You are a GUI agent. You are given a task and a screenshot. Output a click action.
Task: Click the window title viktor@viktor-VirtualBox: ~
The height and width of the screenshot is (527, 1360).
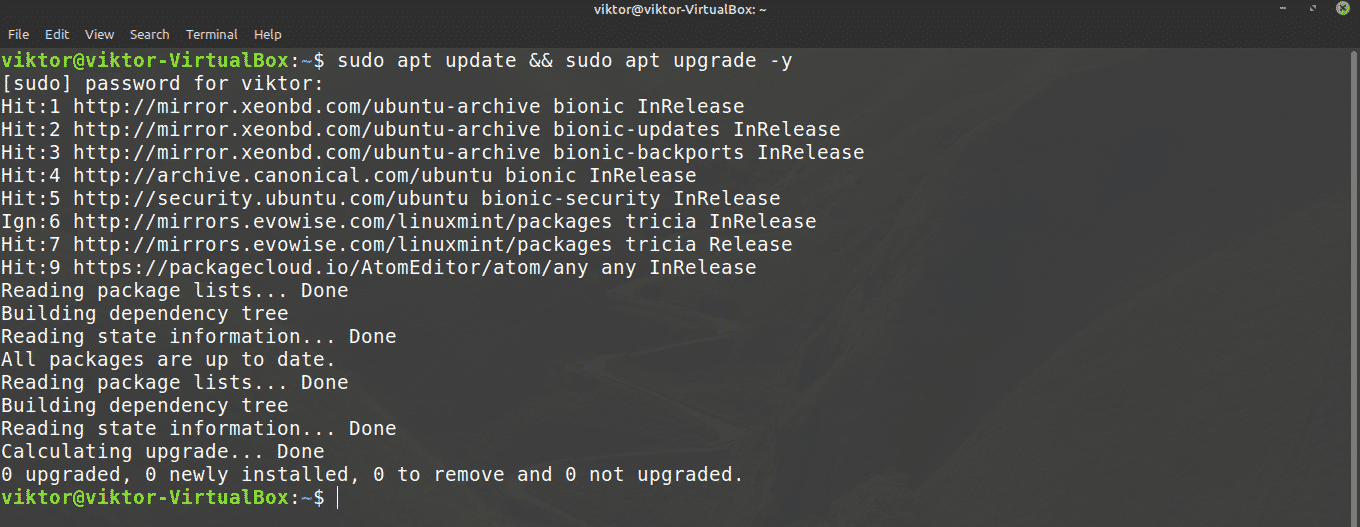(679, 10)
